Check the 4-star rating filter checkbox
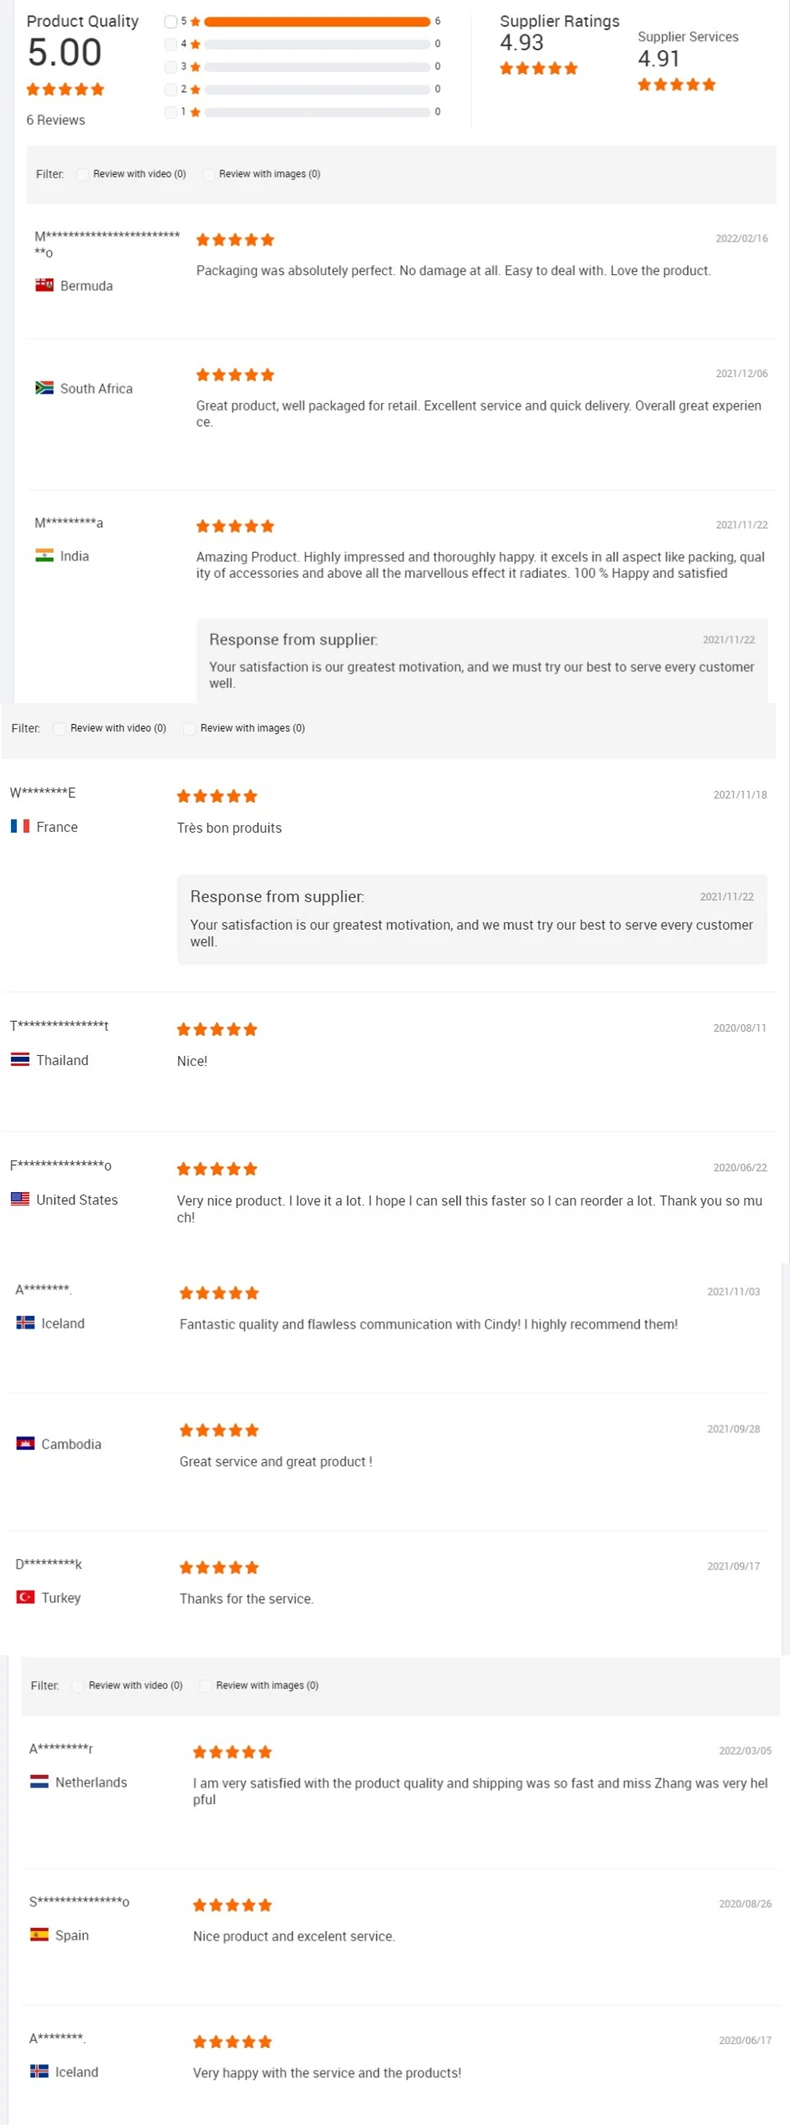Screen dimensions: 790x2125 [x=171, y=44]
